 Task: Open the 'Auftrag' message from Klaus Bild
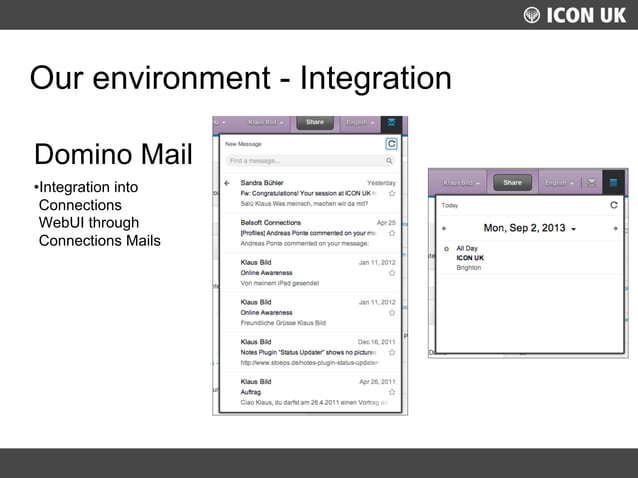point(310,392)
